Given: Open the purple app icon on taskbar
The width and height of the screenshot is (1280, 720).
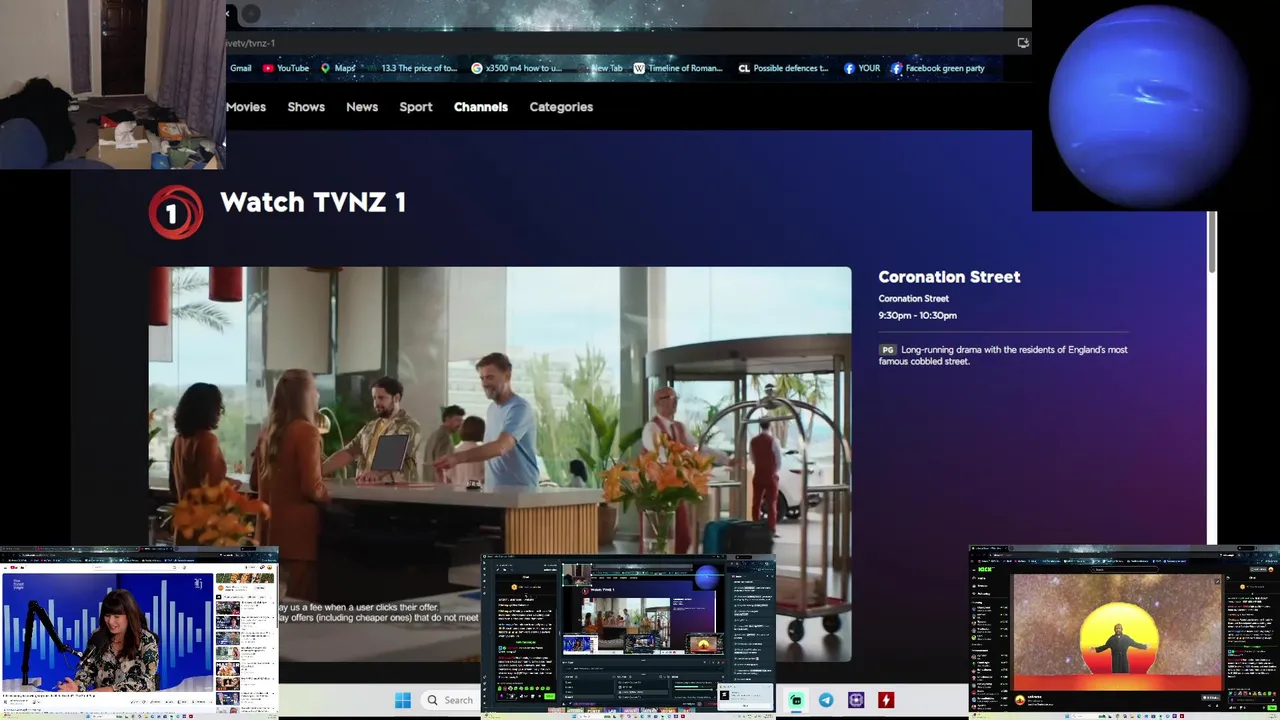Looking at the screenshot, I should [856, 700].
